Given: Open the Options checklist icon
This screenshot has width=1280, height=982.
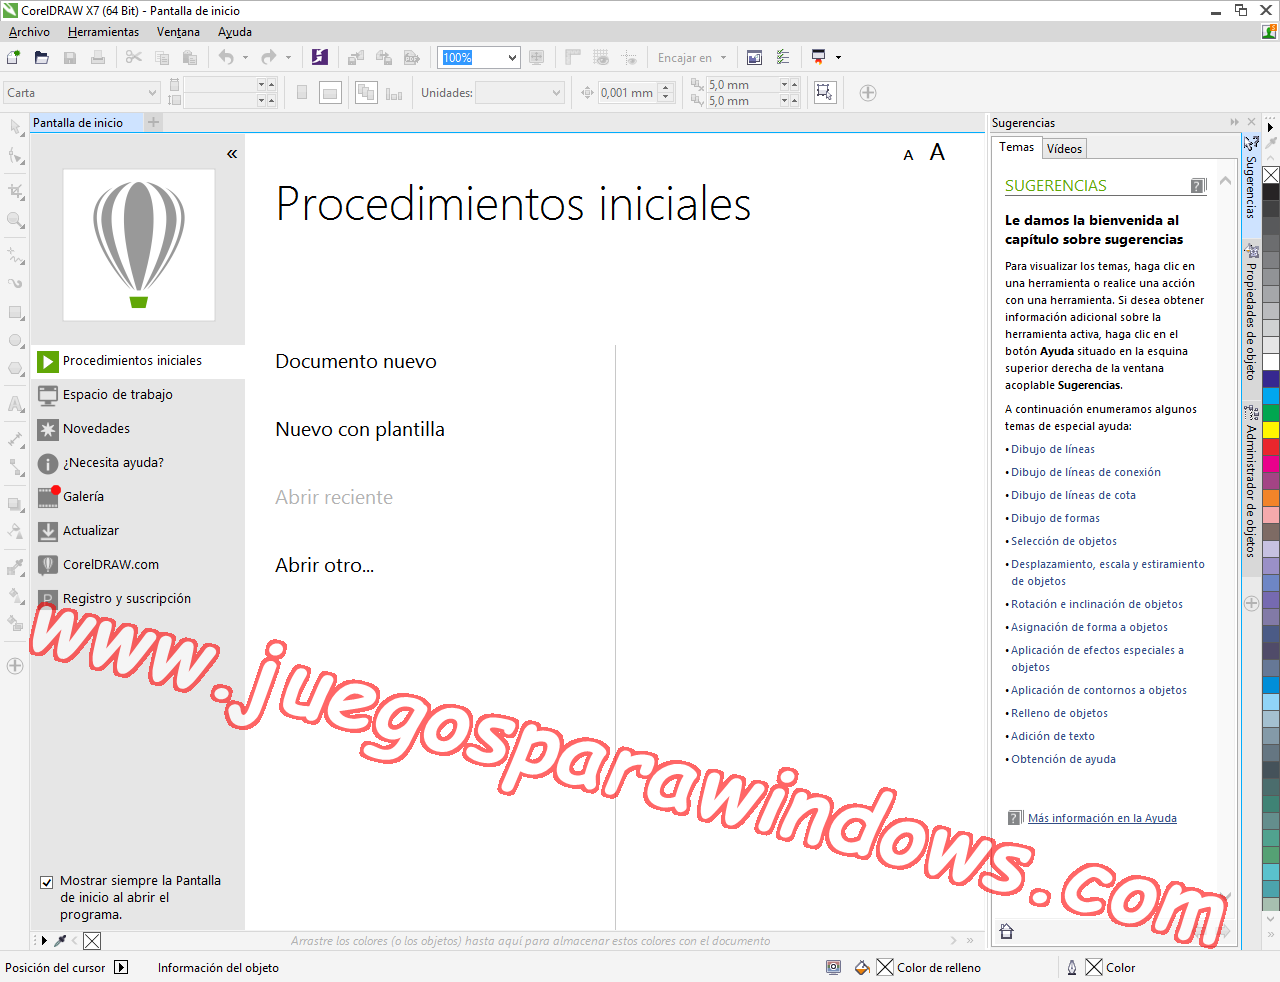Looking at the screenshot, I should [783, 58].
